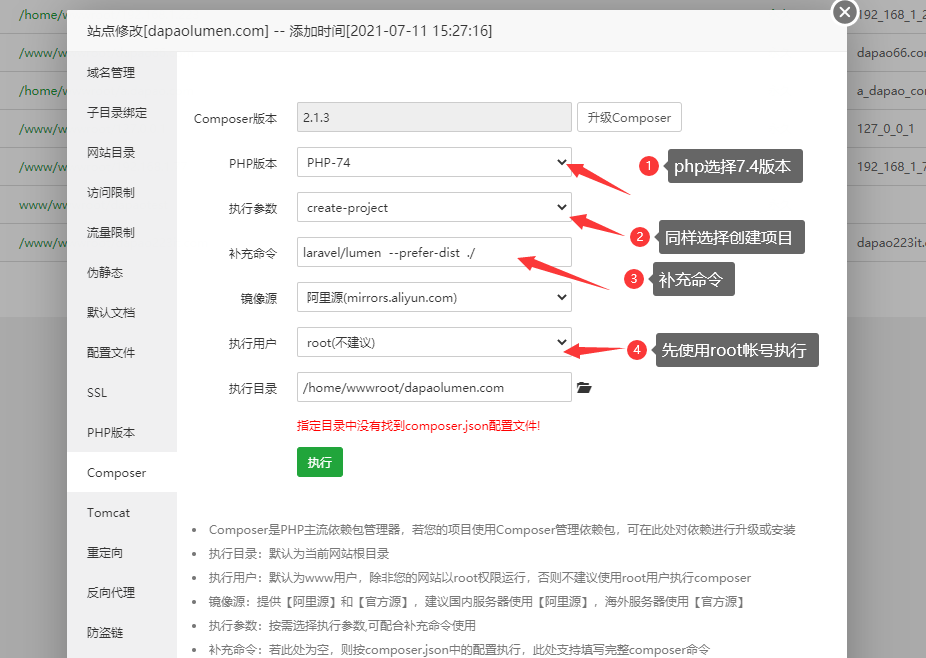Select the 子目录绑定 sidebar tab
This screenshot has width=926, height=658.
(122, 112)
